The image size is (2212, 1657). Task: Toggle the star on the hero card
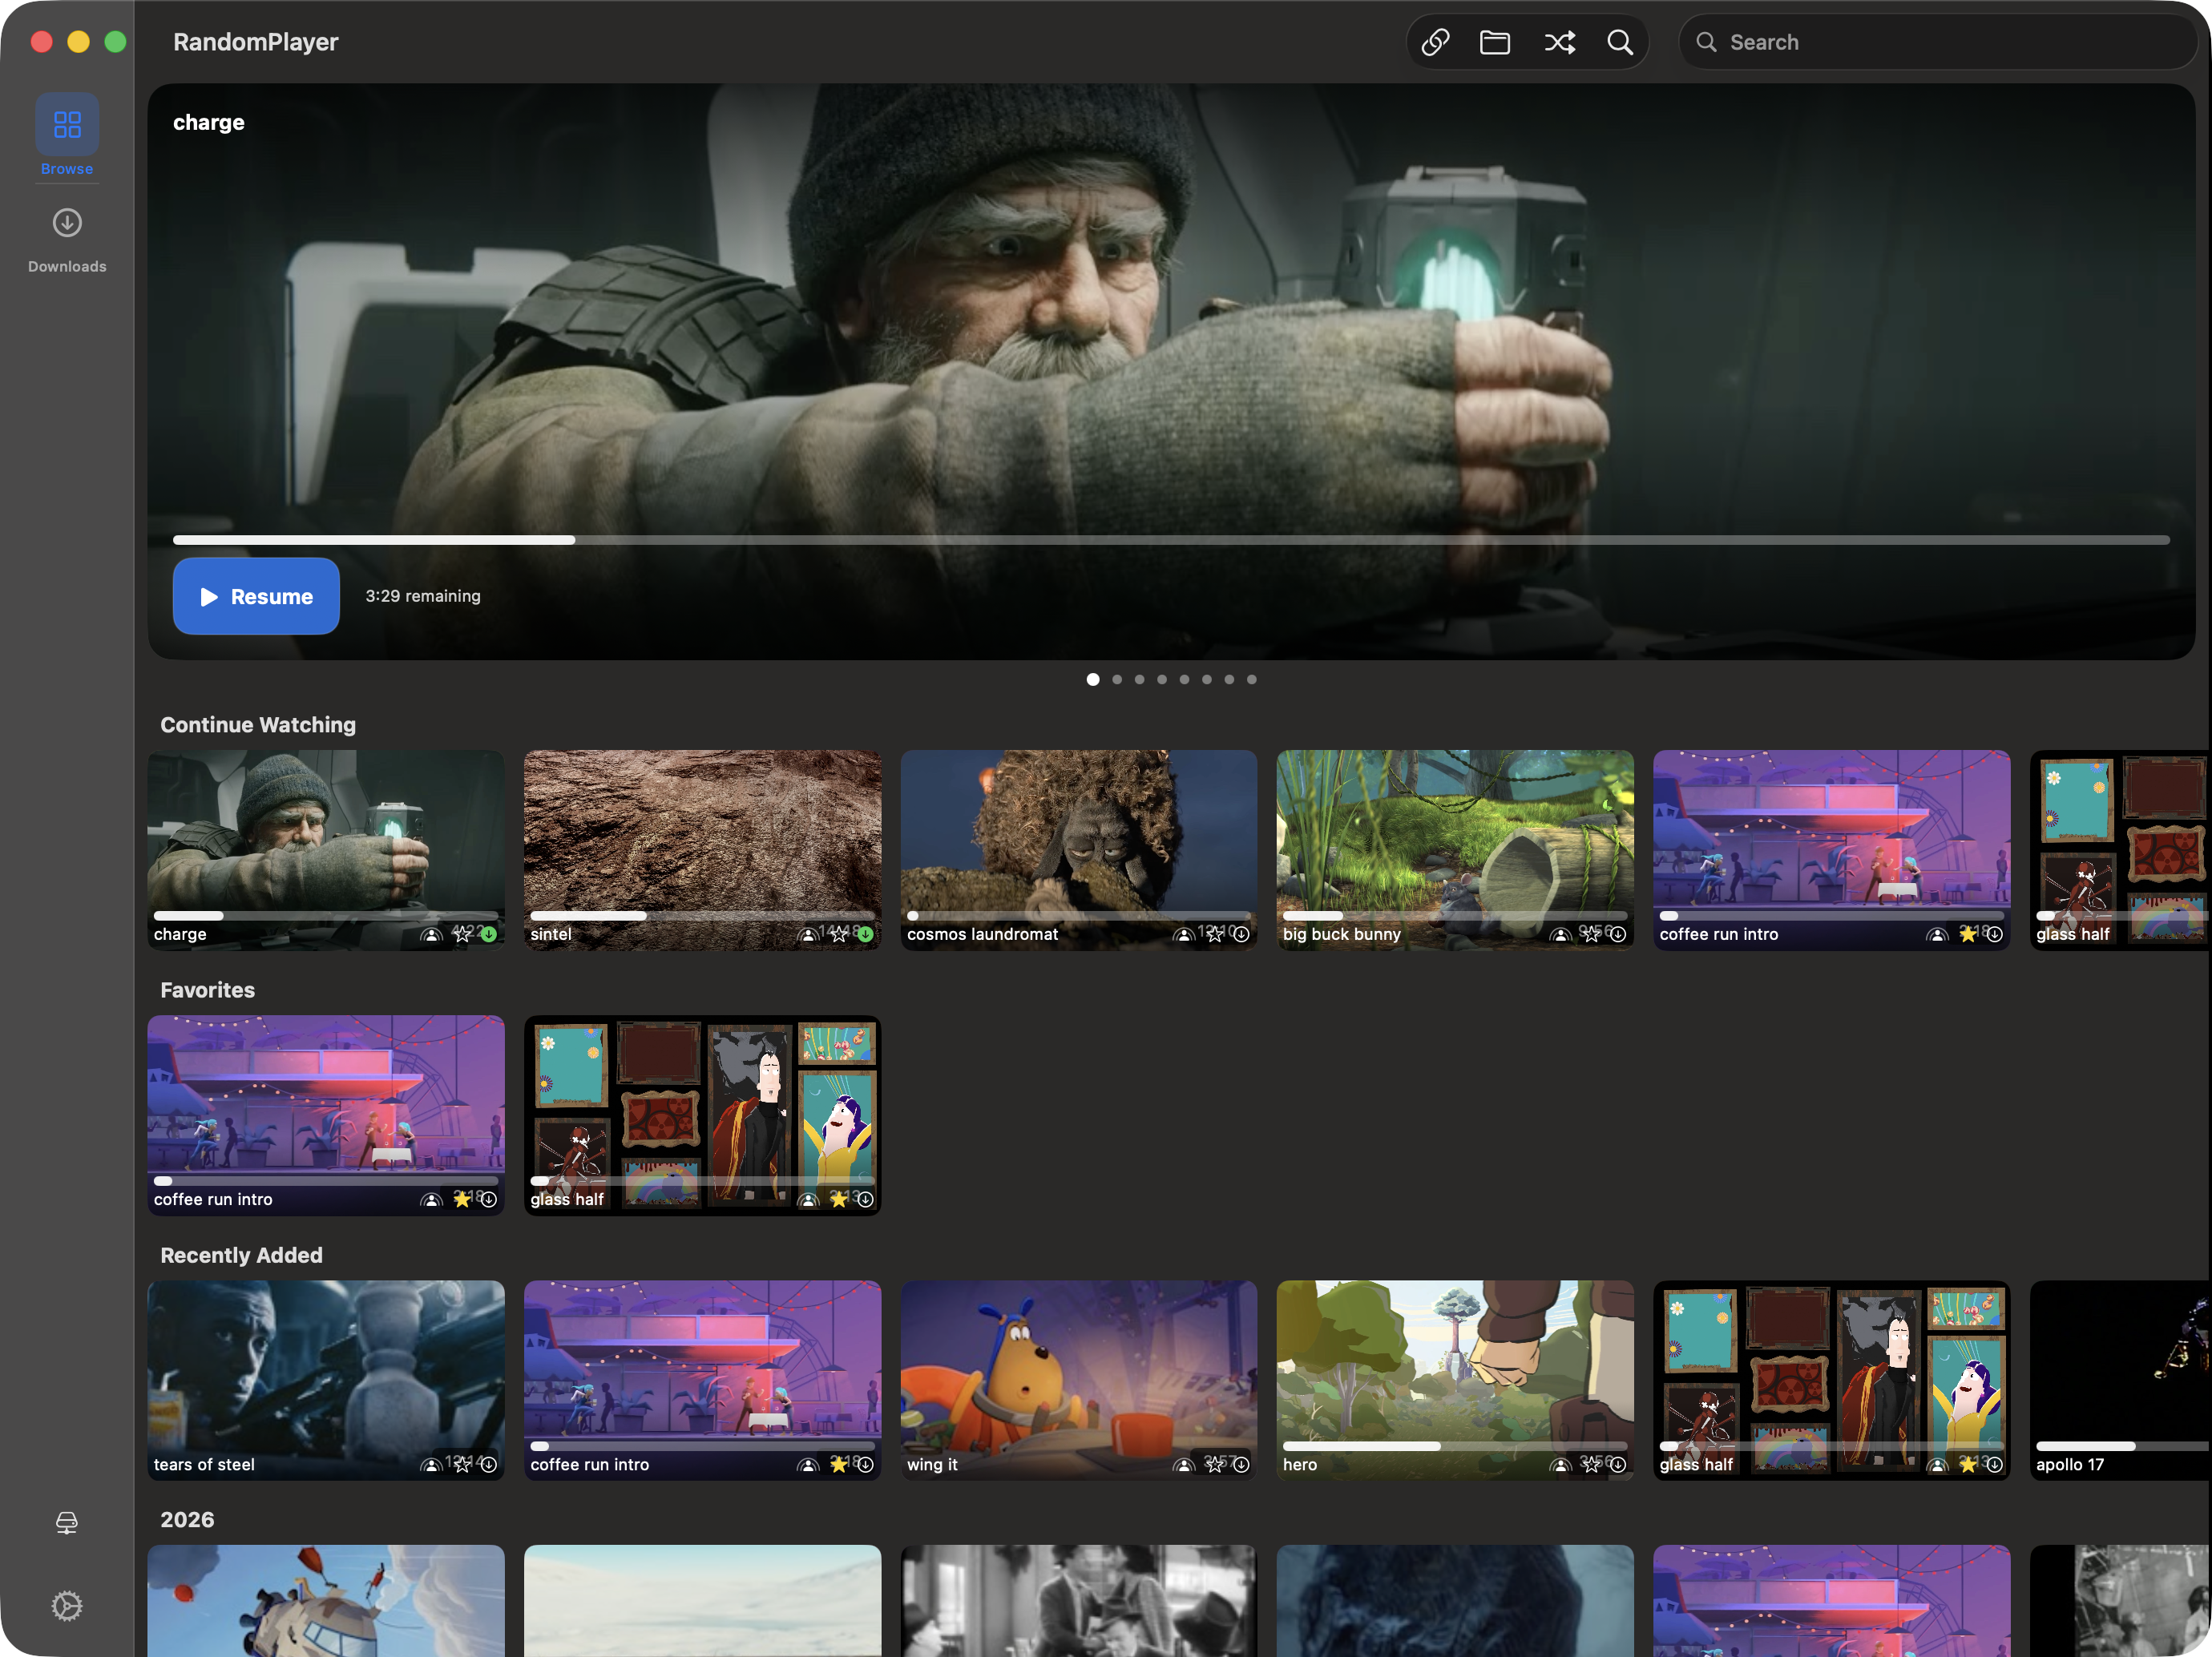click(1591, 1464)
